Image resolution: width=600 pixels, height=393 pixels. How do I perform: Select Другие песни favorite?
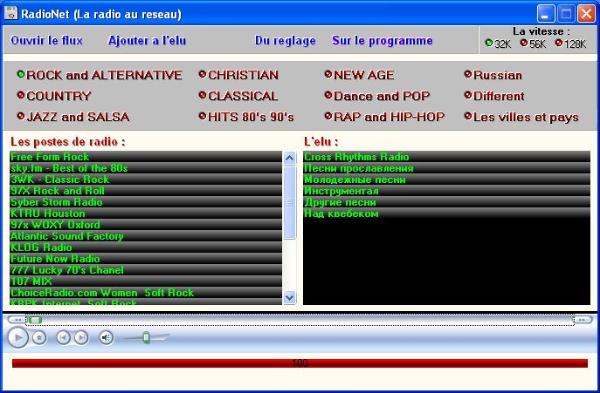pos(447,202)
